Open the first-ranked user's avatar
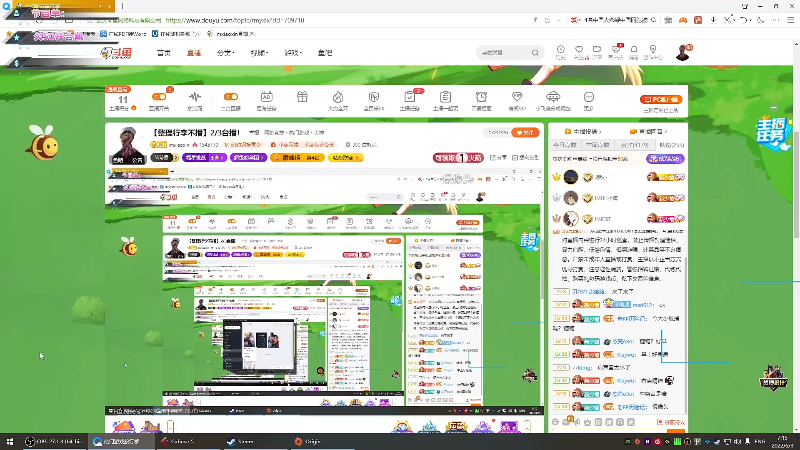Viewport: 800px width, 450px height. pyautogui.click(x=570, y=177)
